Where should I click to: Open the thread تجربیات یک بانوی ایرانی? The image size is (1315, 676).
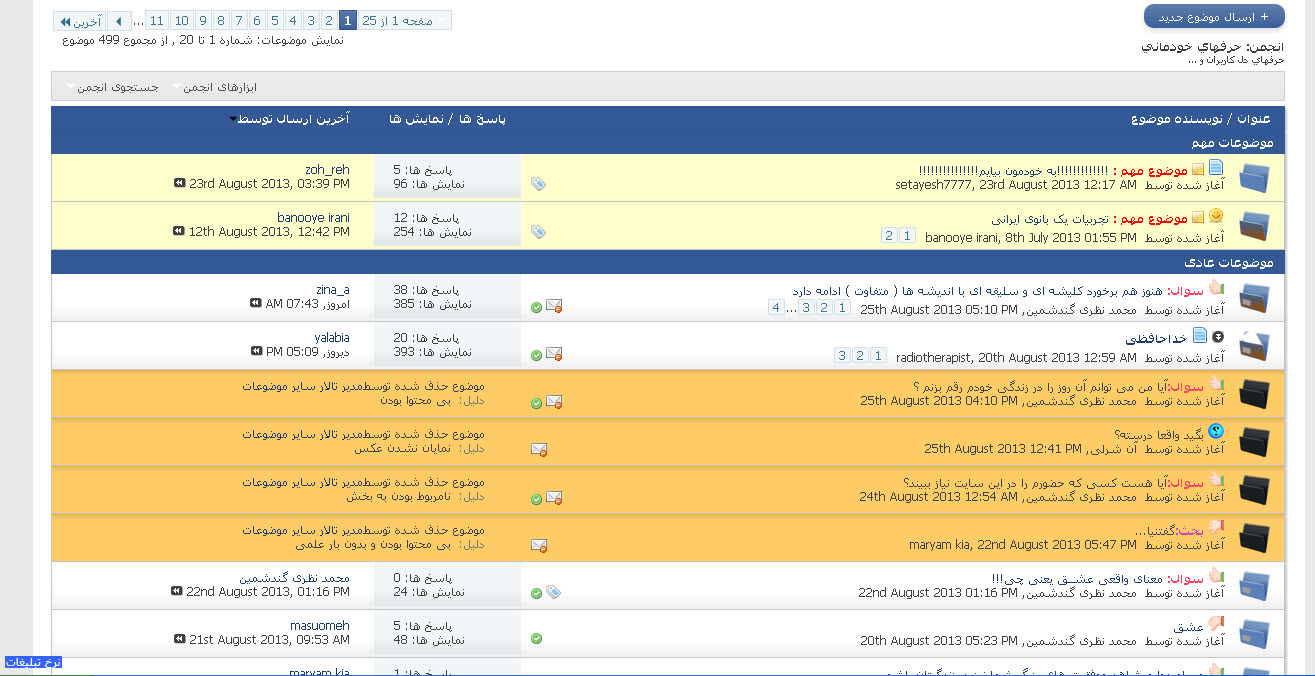(x=1049, y=218)
